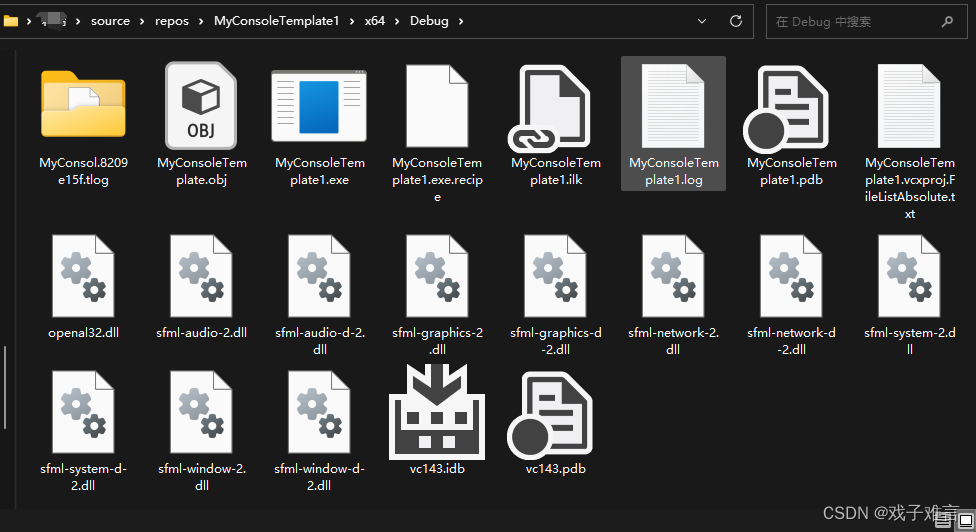
Task: Open the address bar history dropdown
Action: tap(702, 21)
